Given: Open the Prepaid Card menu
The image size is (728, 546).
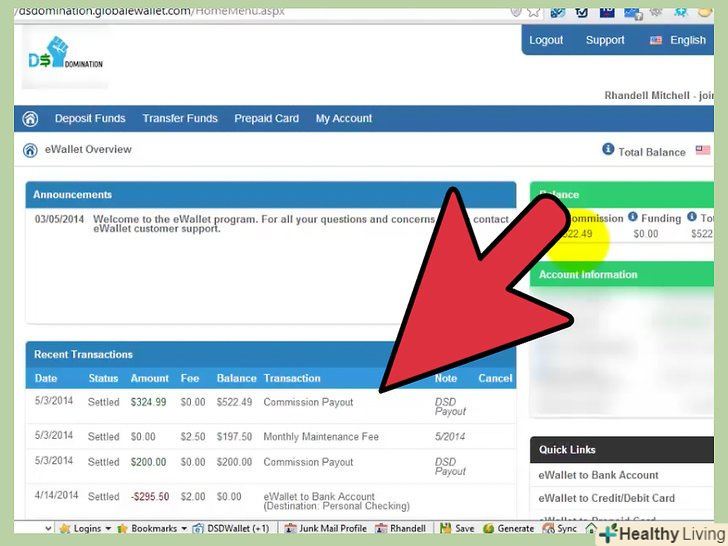Looking at the screenshot, I should coord(266,118).
